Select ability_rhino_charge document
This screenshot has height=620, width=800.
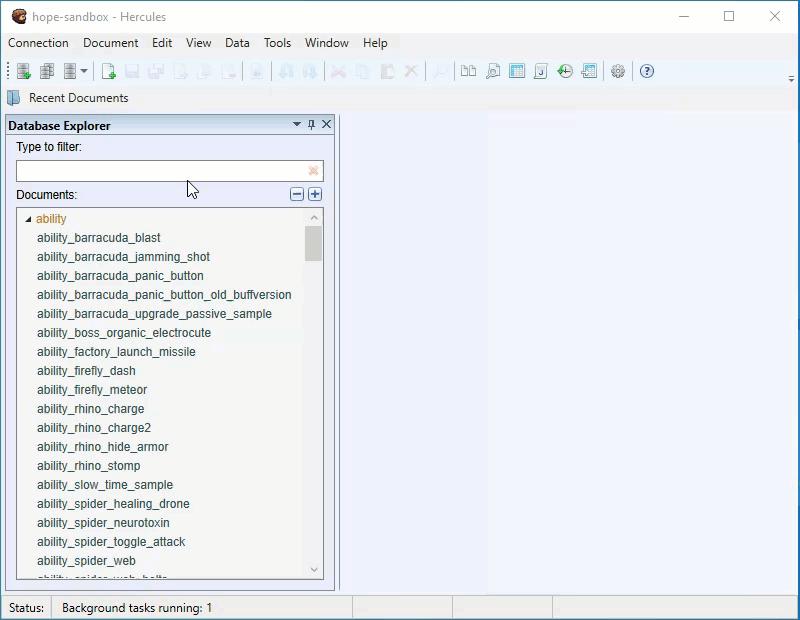click(90, 409)
